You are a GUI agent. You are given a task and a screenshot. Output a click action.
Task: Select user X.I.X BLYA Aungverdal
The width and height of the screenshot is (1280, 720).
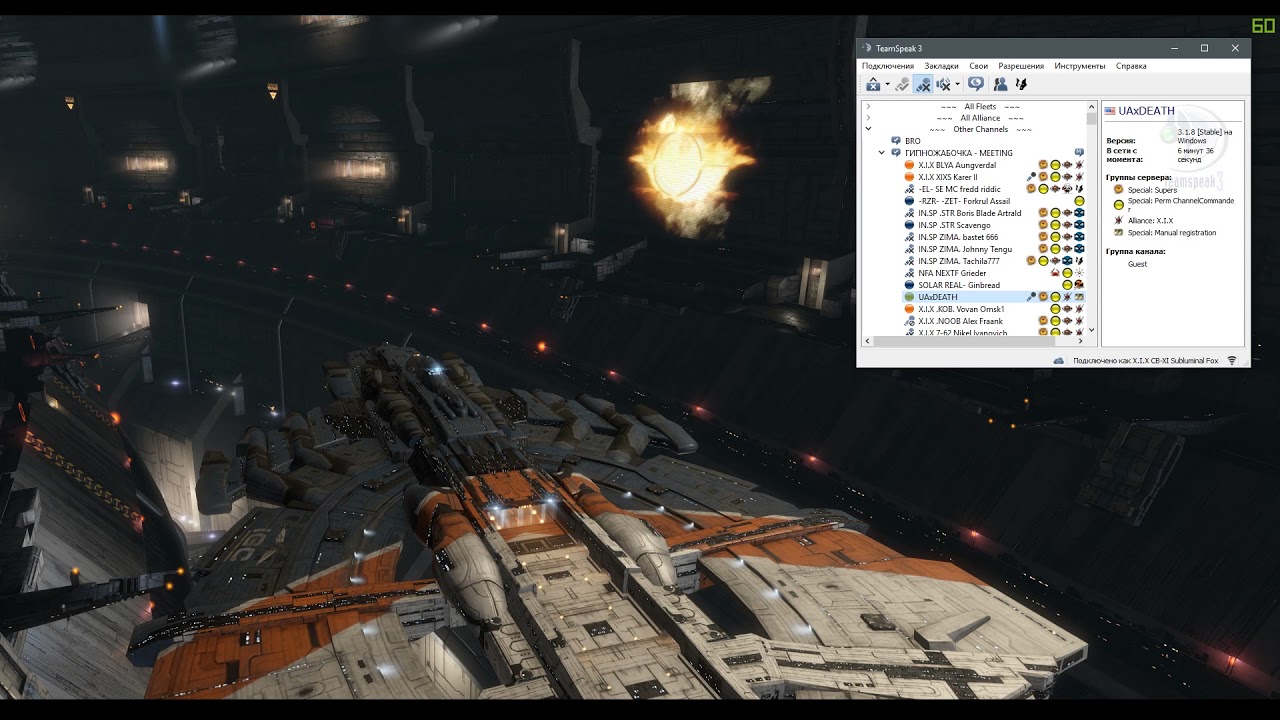point(957,165)
